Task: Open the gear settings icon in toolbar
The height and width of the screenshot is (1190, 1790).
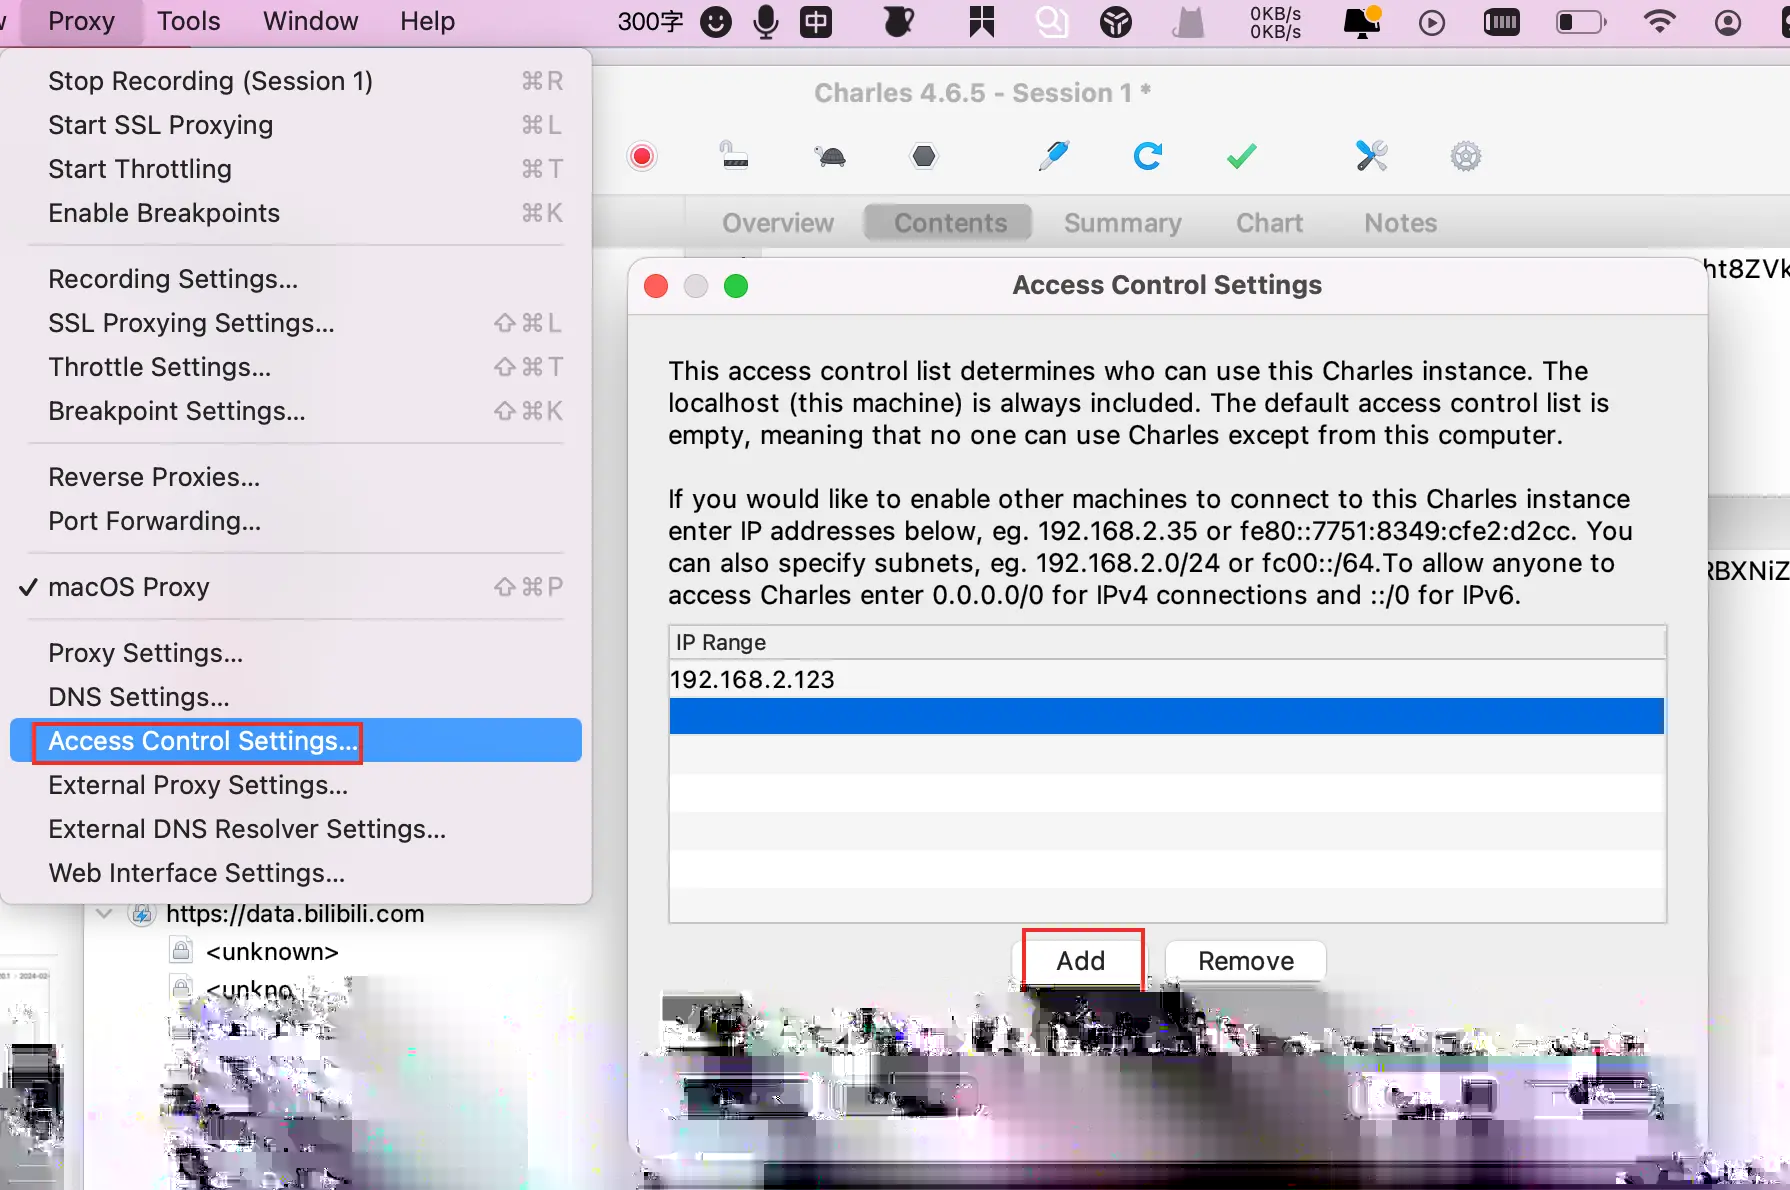Action: (x=1466, y=156)
